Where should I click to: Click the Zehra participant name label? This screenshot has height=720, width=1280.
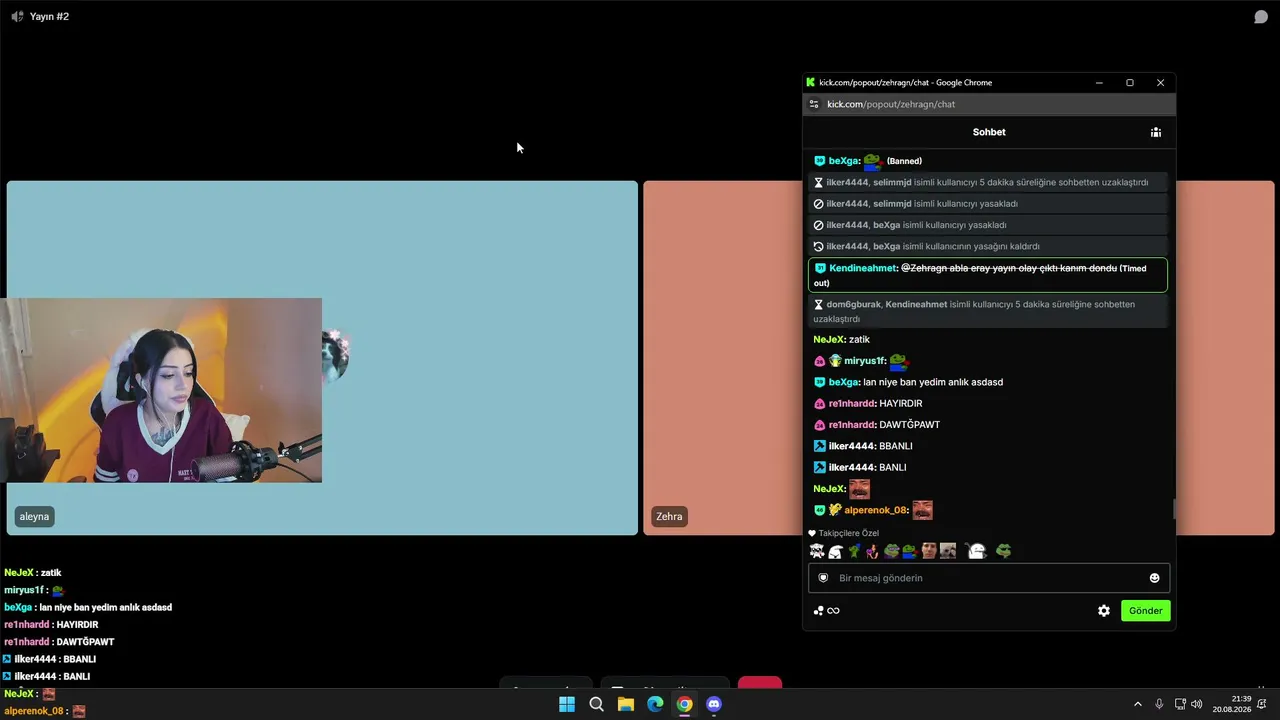(x=669, y=517)
